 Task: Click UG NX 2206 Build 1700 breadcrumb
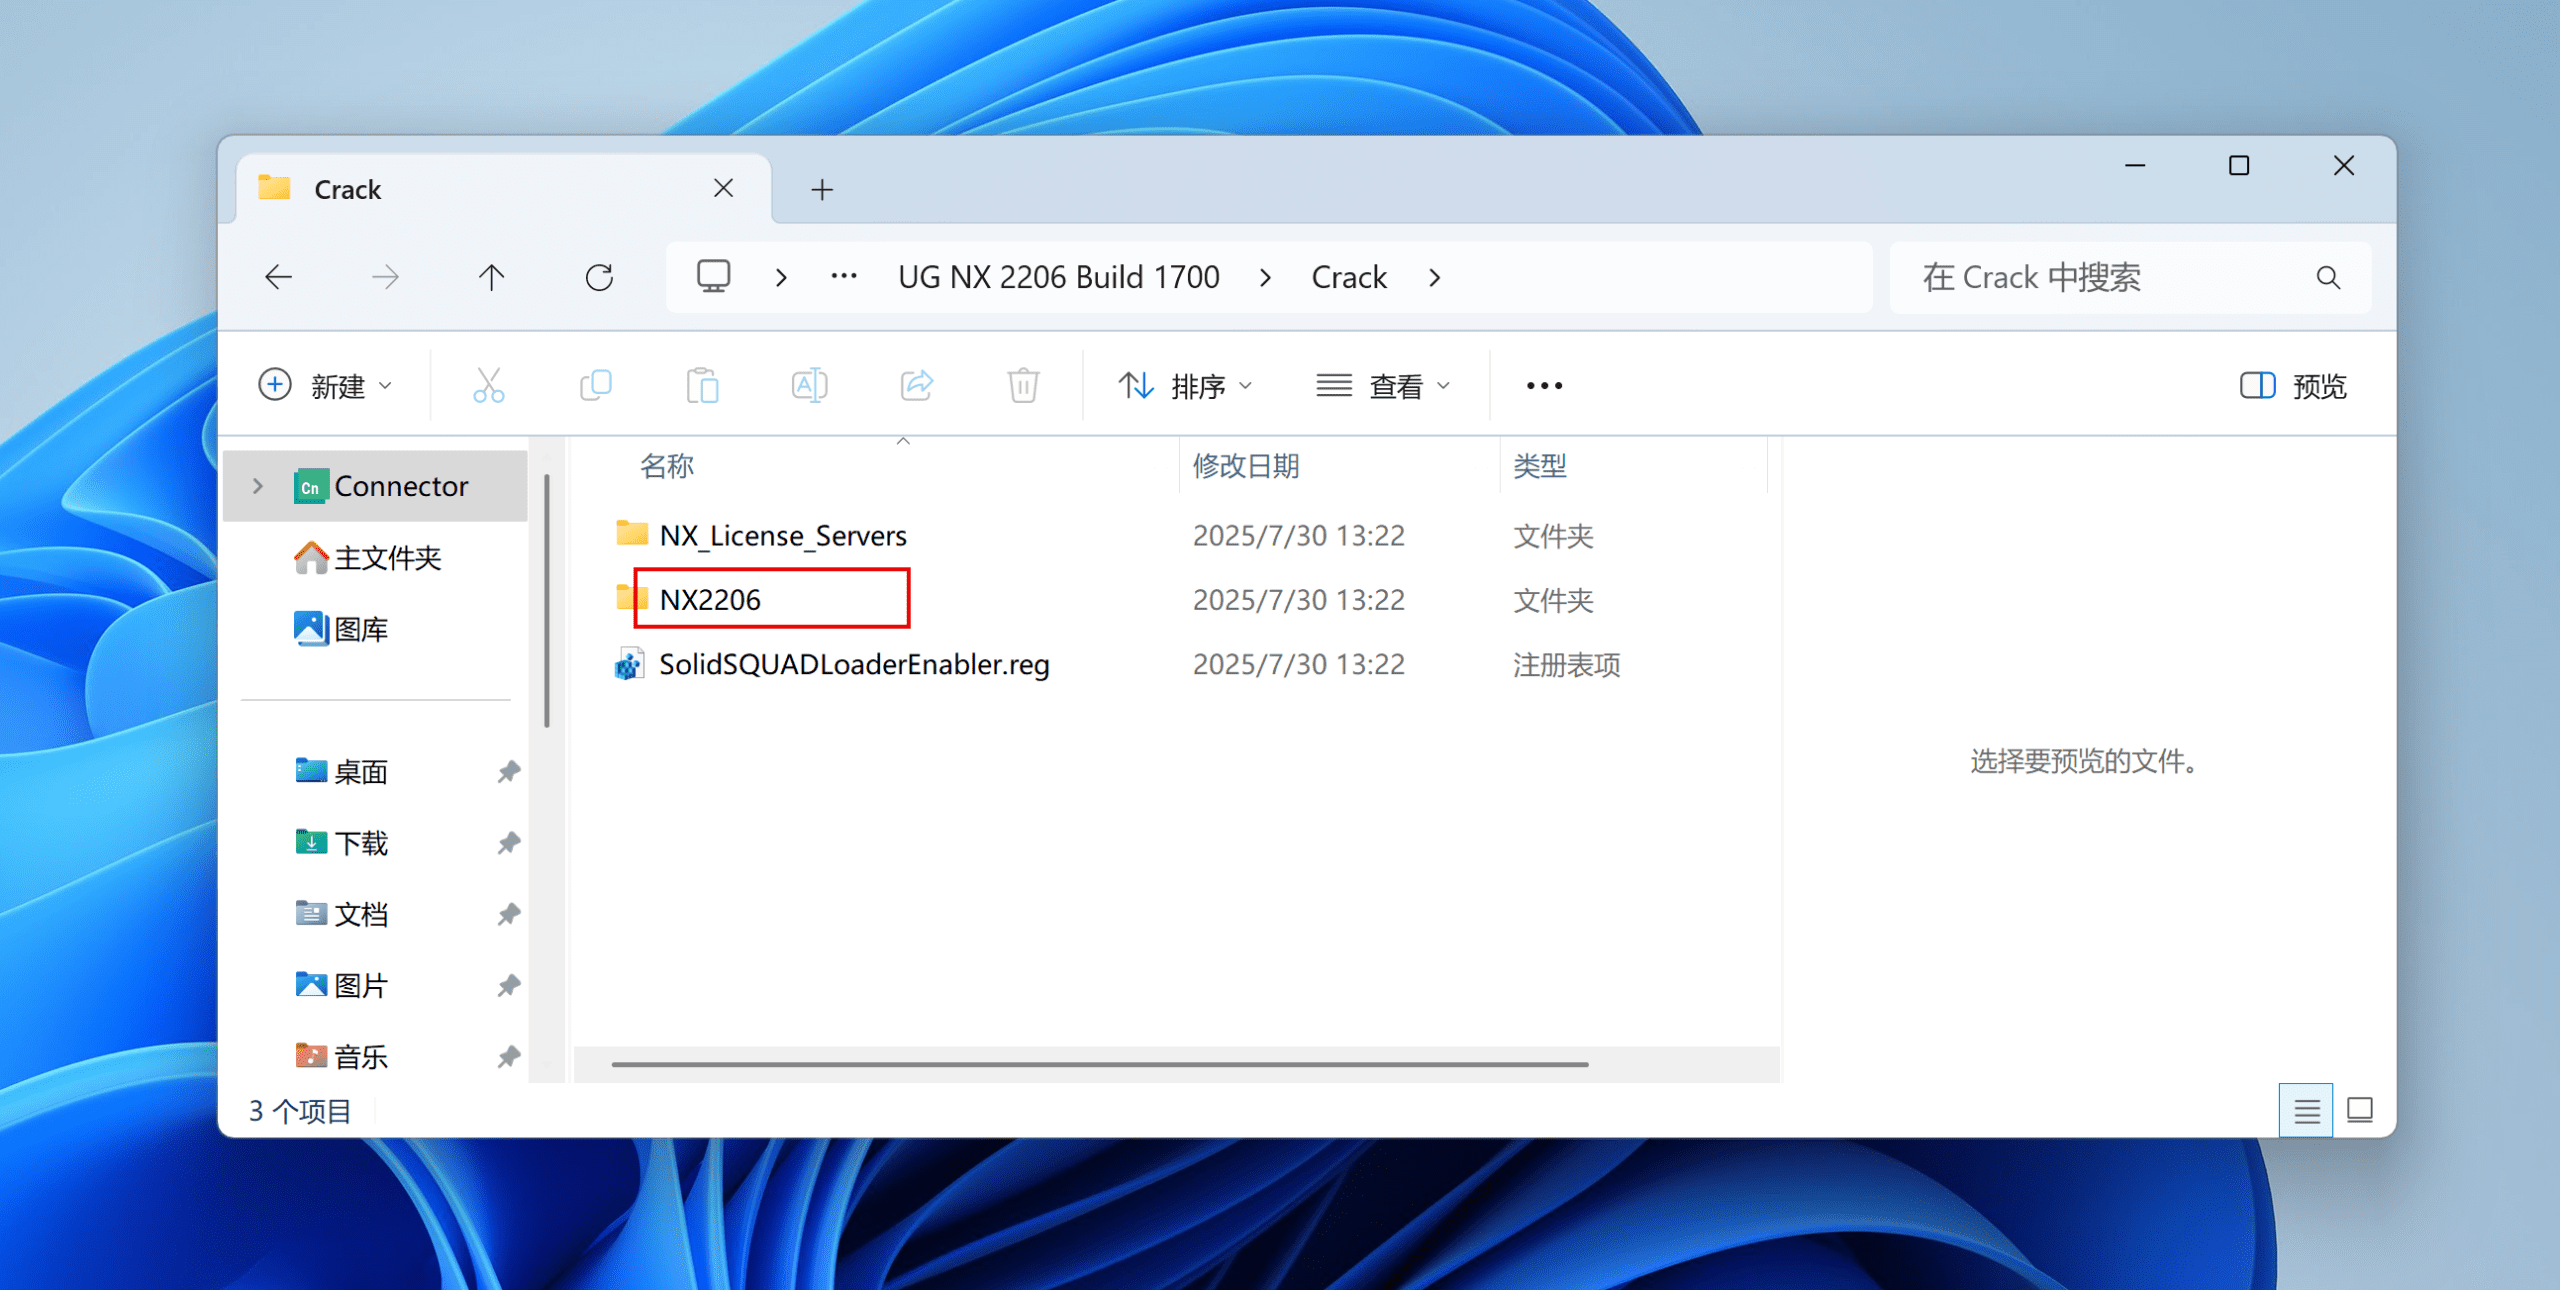pos(1058,277)
